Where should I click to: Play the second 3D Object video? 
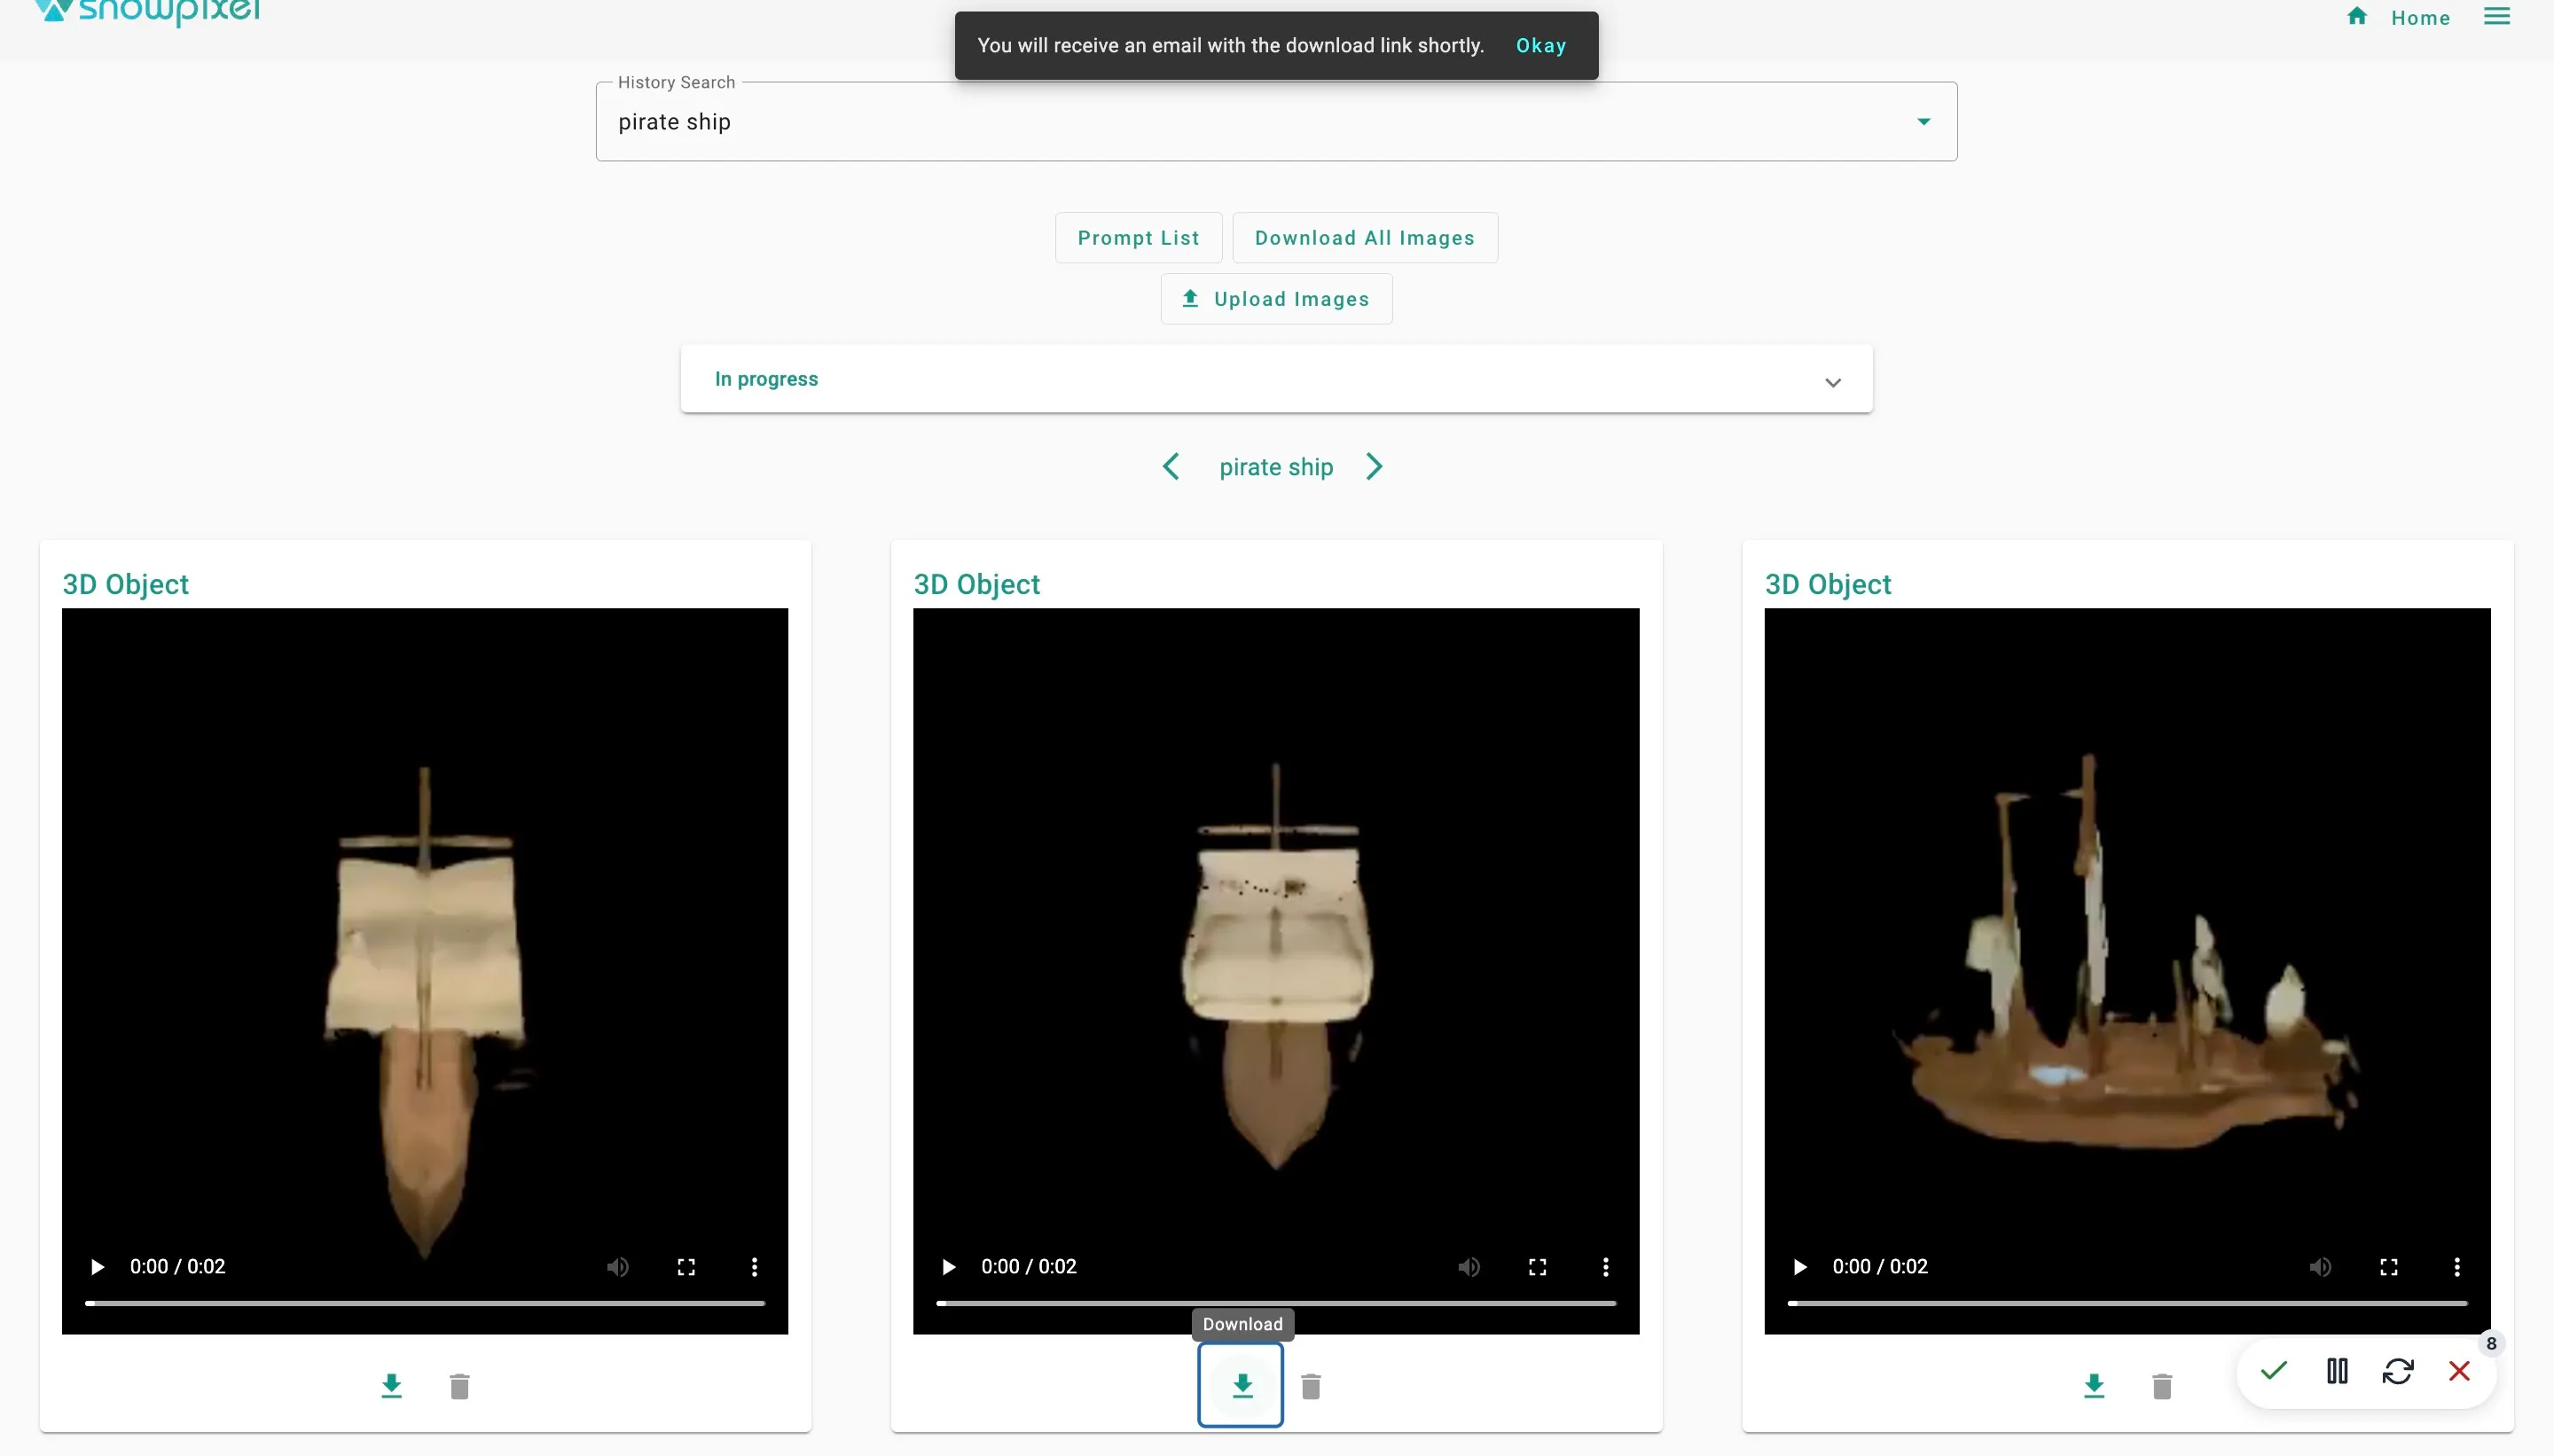[948, 1267]
